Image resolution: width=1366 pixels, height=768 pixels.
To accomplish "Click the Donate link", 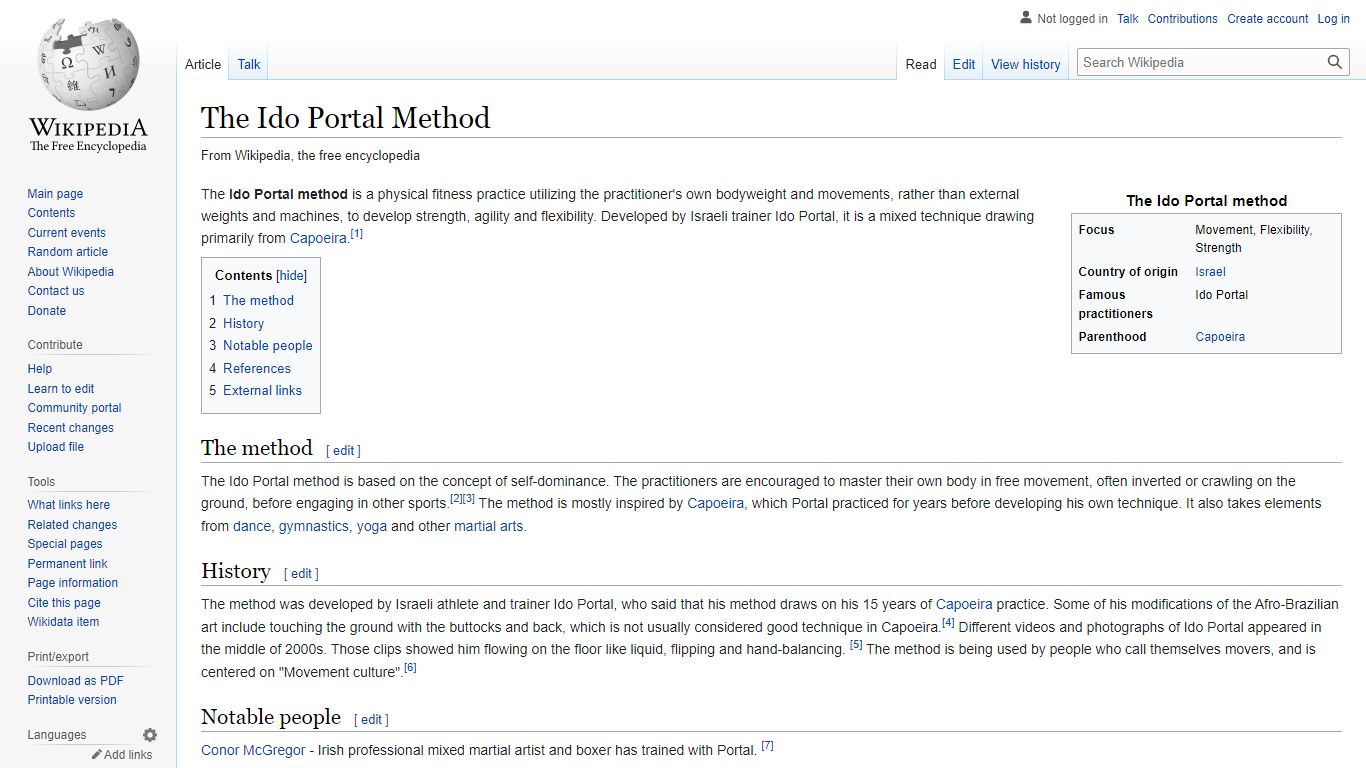I will click(x=47, y=311).
